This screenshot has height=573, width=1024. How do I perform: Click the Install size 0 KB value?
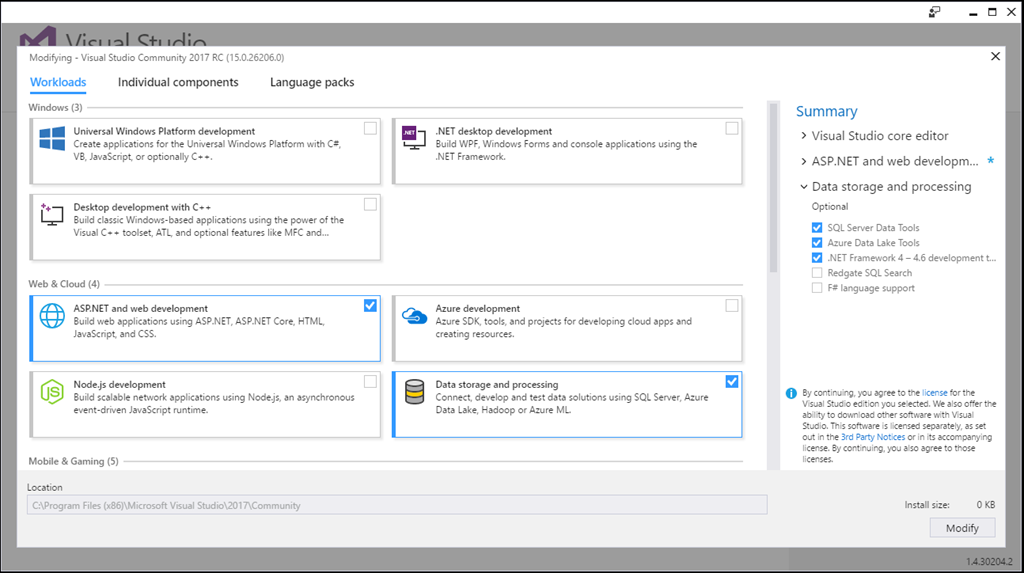[x=985, y=504]
